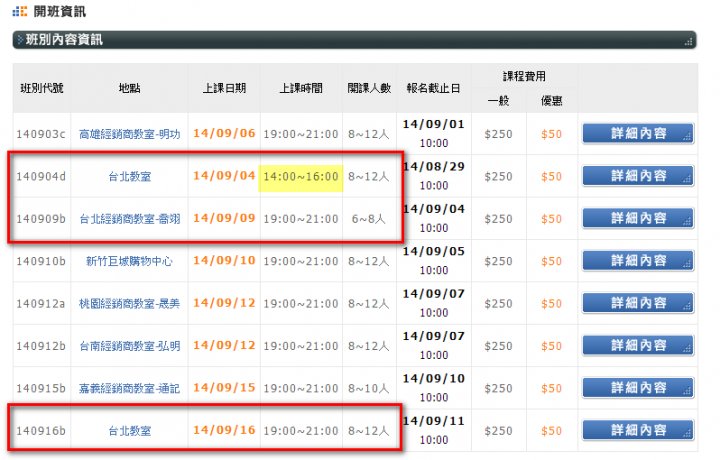Click 開課人數 column header
Viewport: 720px width, 460px height.
[369, 88]
